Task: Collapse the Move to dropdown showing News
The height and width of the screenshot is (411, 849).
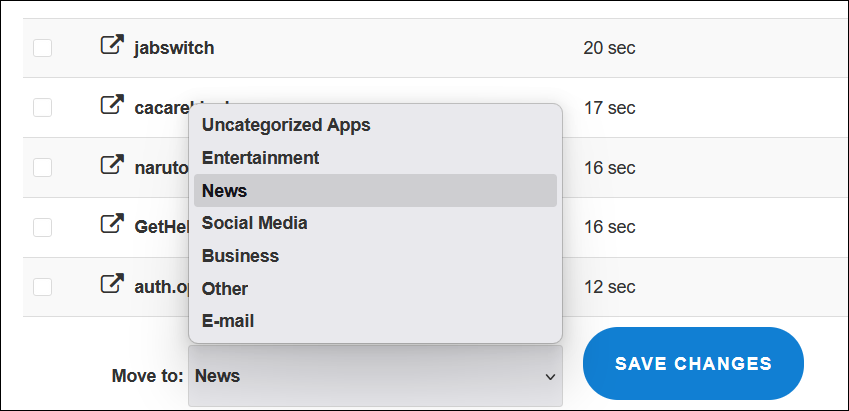Action: pos(375,376)
